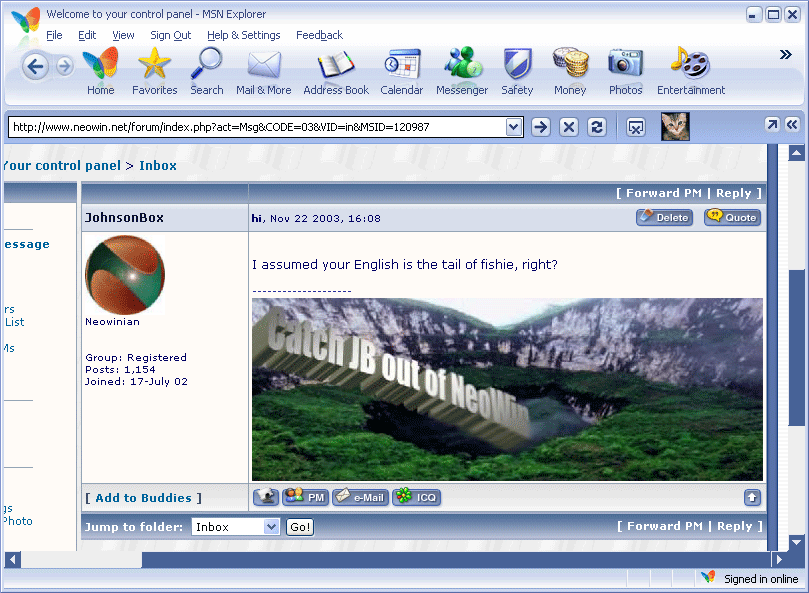Open the Jump to folder Inbox dropdown
The width and height of the screenshot is (809, 593).
point(236,527)
